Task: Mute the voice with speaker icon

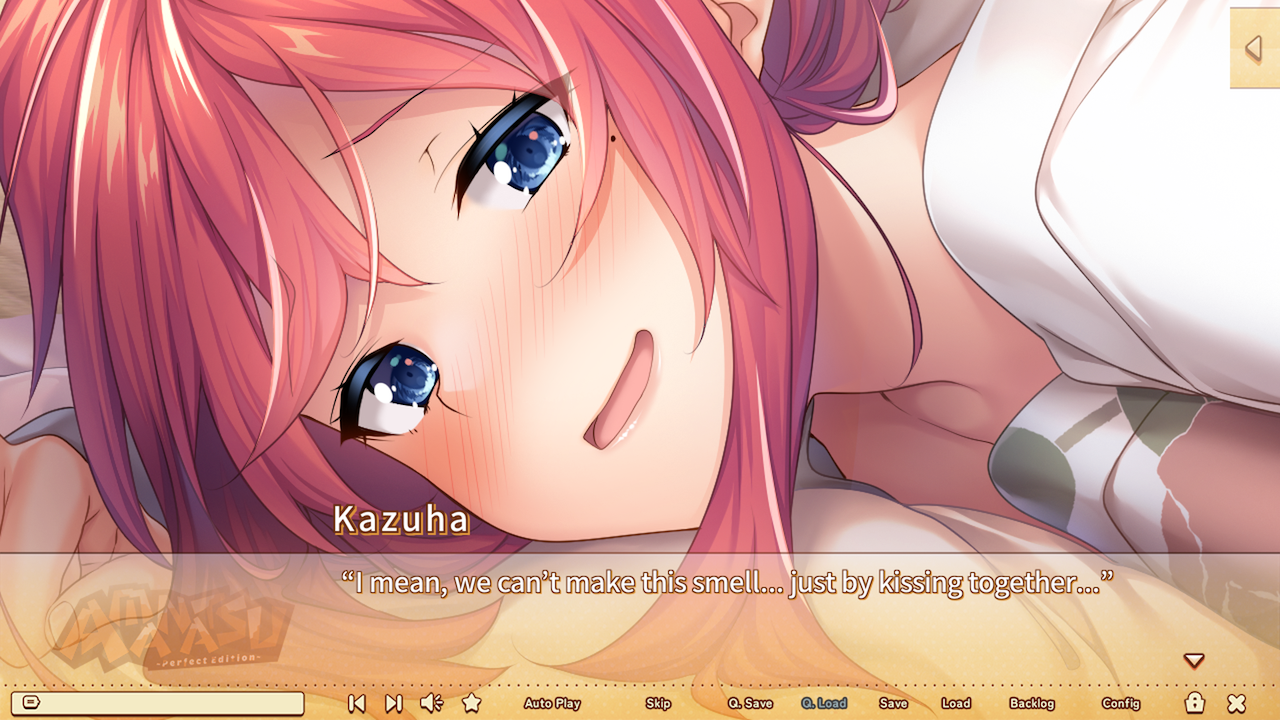Action: coord(431,703)
